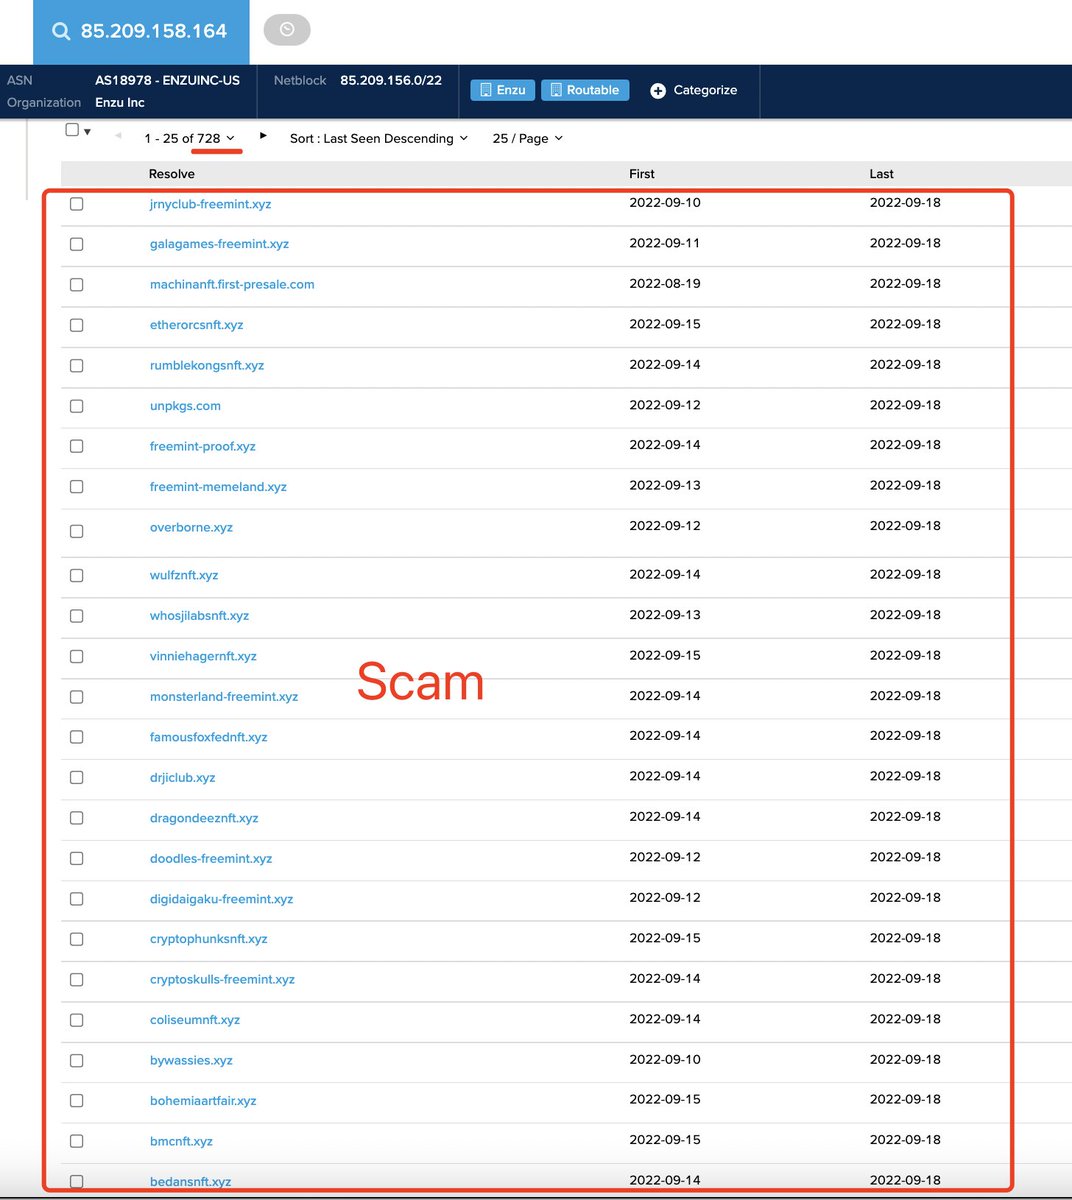The width and height of the screenshot is (1072, 1200).
Task: Click First date 2022-08-19 cell
Action: coord(665,284)
